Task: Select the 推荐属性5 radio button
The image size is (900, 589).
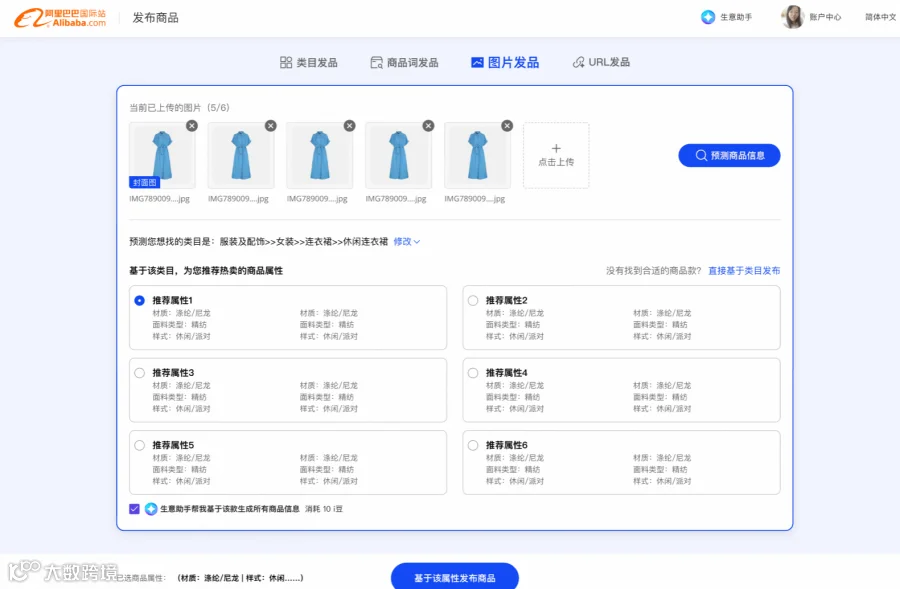Action: click(x=139, y=445)
